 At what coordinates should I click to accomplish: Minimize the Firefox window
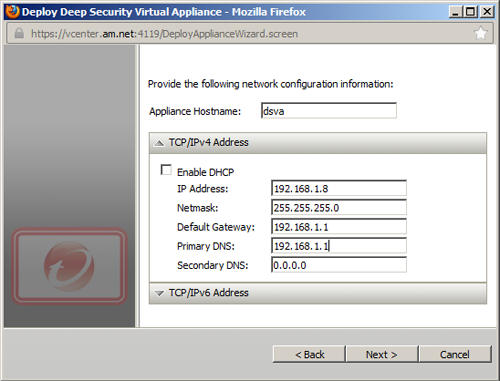tap(455, 12)
